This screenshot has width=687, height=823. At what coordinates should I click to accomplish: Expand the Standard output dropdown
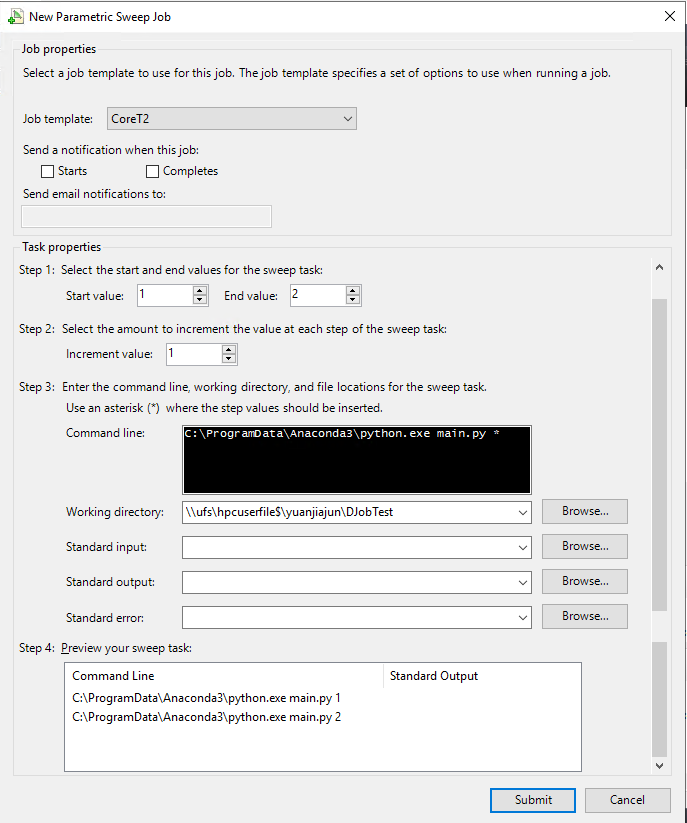click(522, 582)
